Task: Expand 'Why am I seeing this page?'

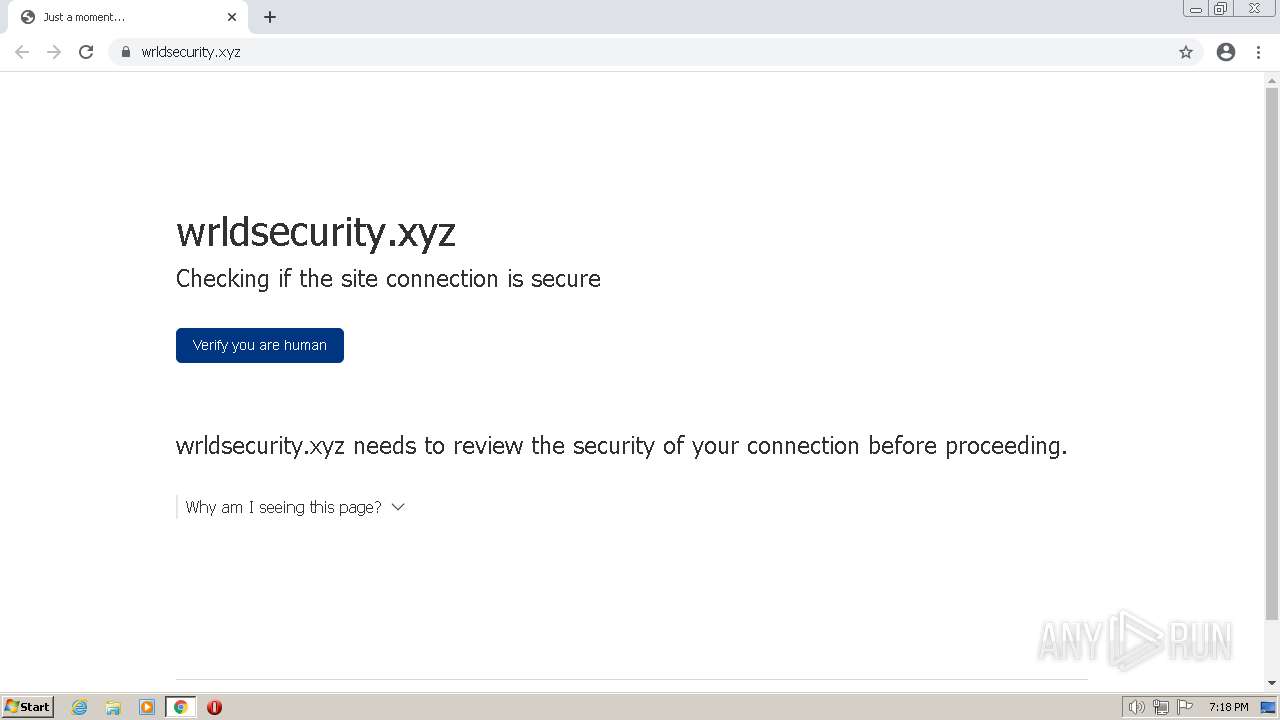Action: click(x=294, y=507)
